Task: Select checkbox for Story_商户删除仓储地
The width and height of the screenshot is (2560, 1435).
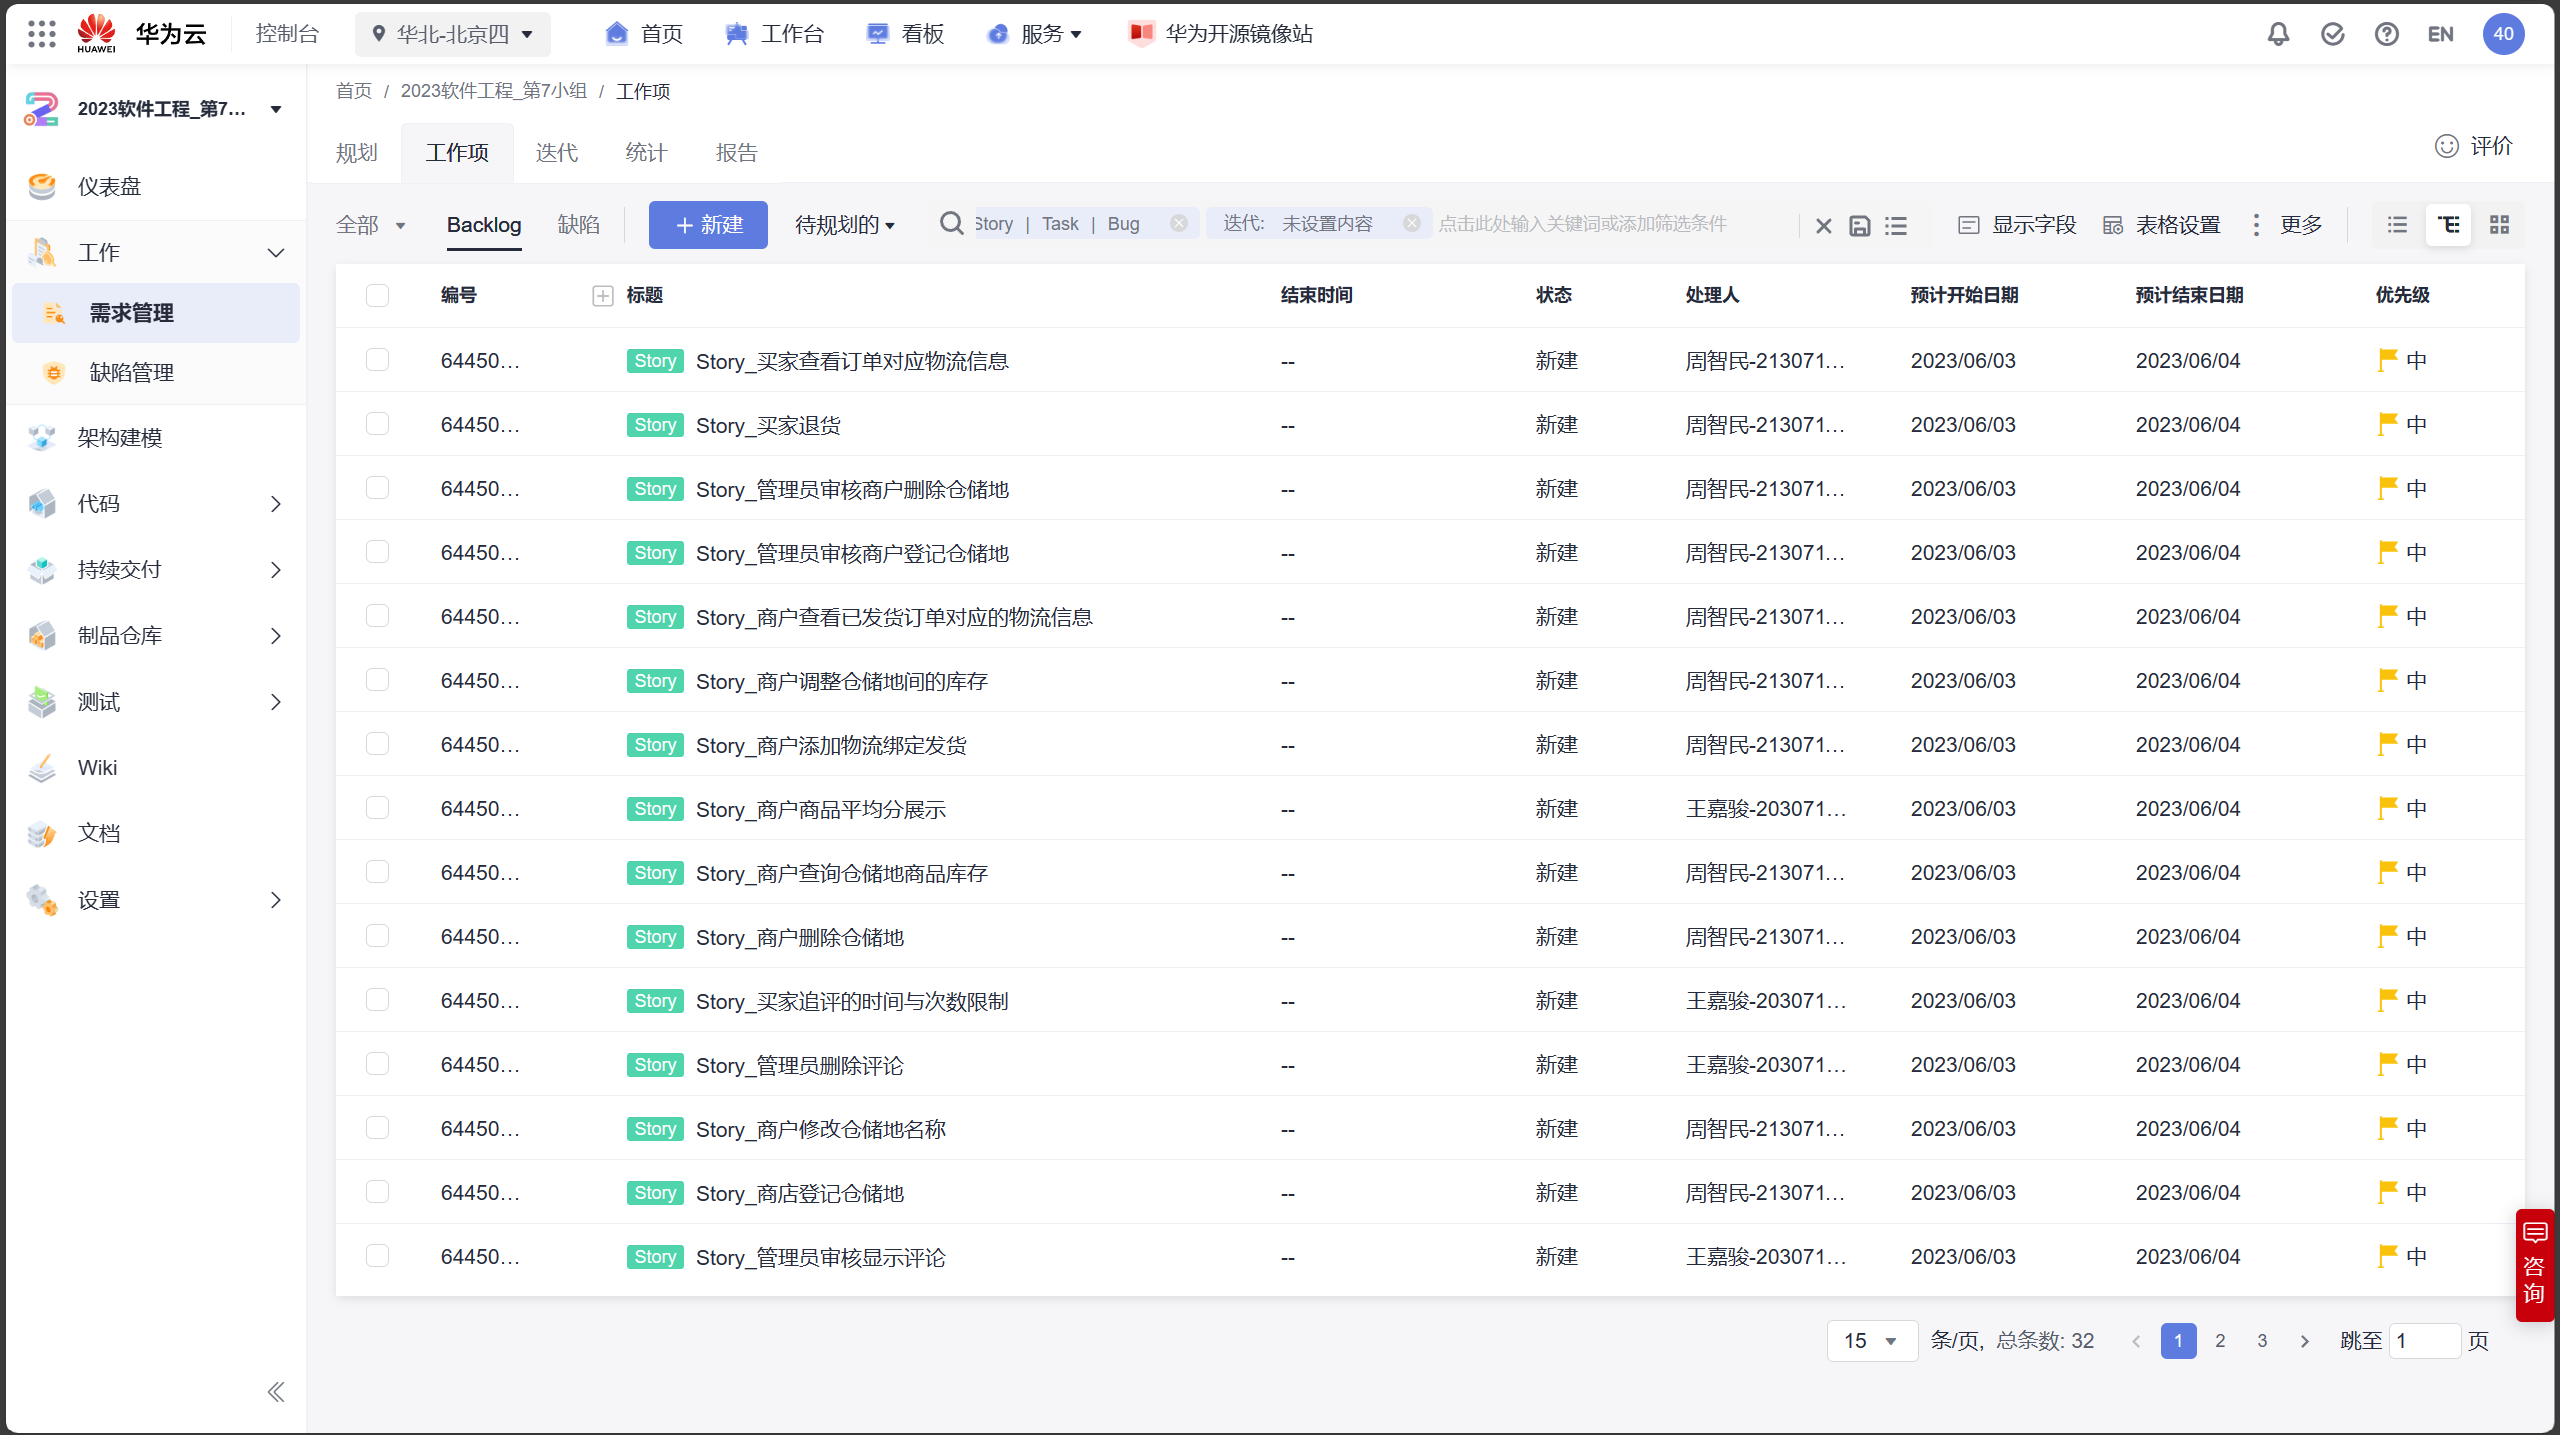Action: [377, 936]
